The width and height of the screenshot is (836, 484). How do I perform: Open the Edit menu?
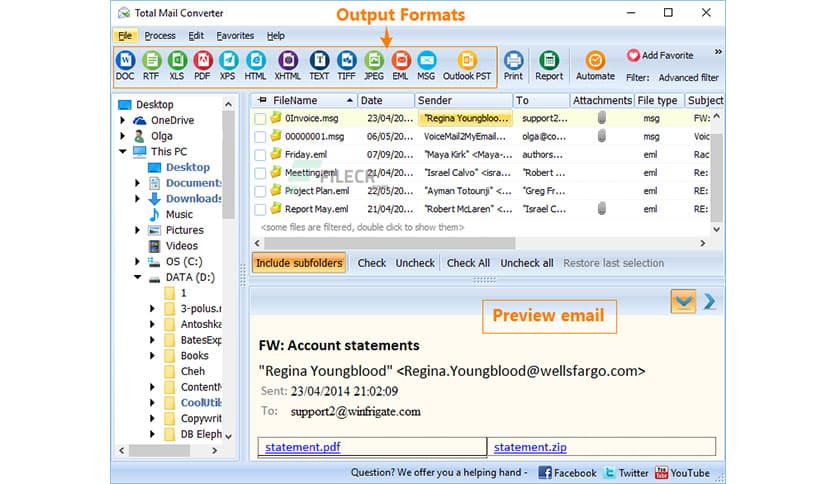[196, 36]
